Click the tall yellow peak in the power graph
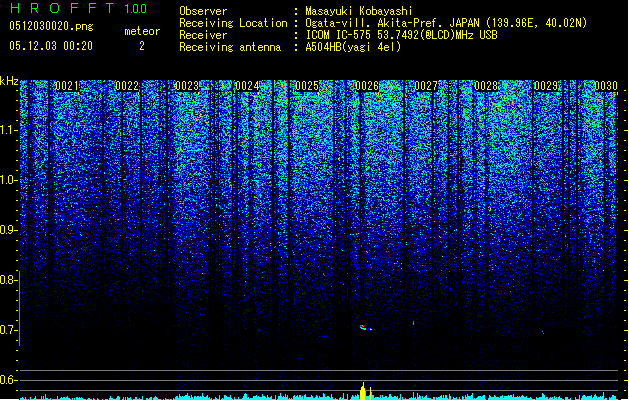Screen dimensions: 629x400 (363, 391)
